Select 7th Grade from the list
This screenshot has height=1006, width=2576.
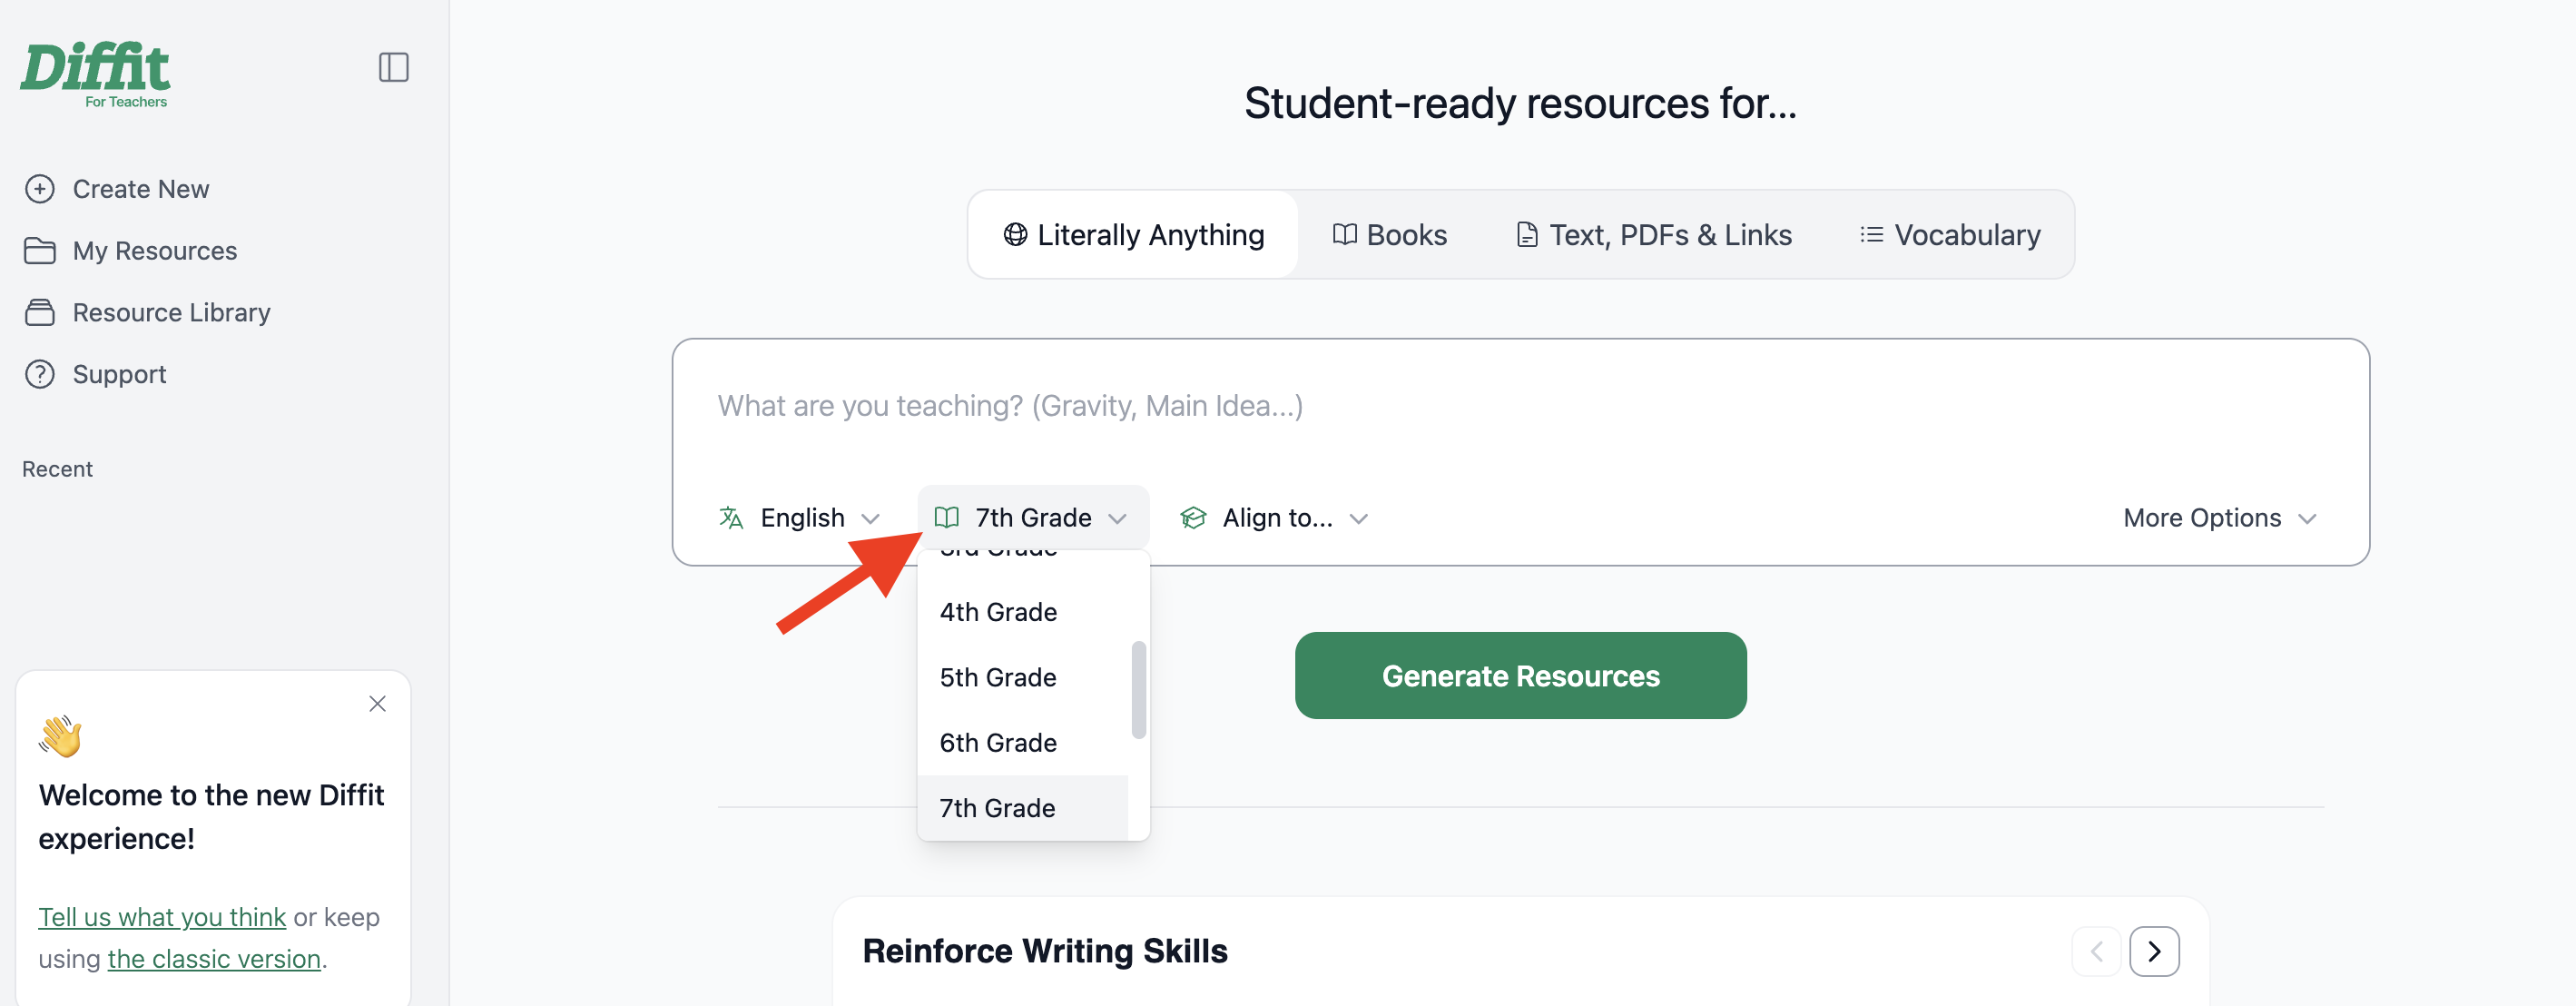click(x=1022, y=808)
